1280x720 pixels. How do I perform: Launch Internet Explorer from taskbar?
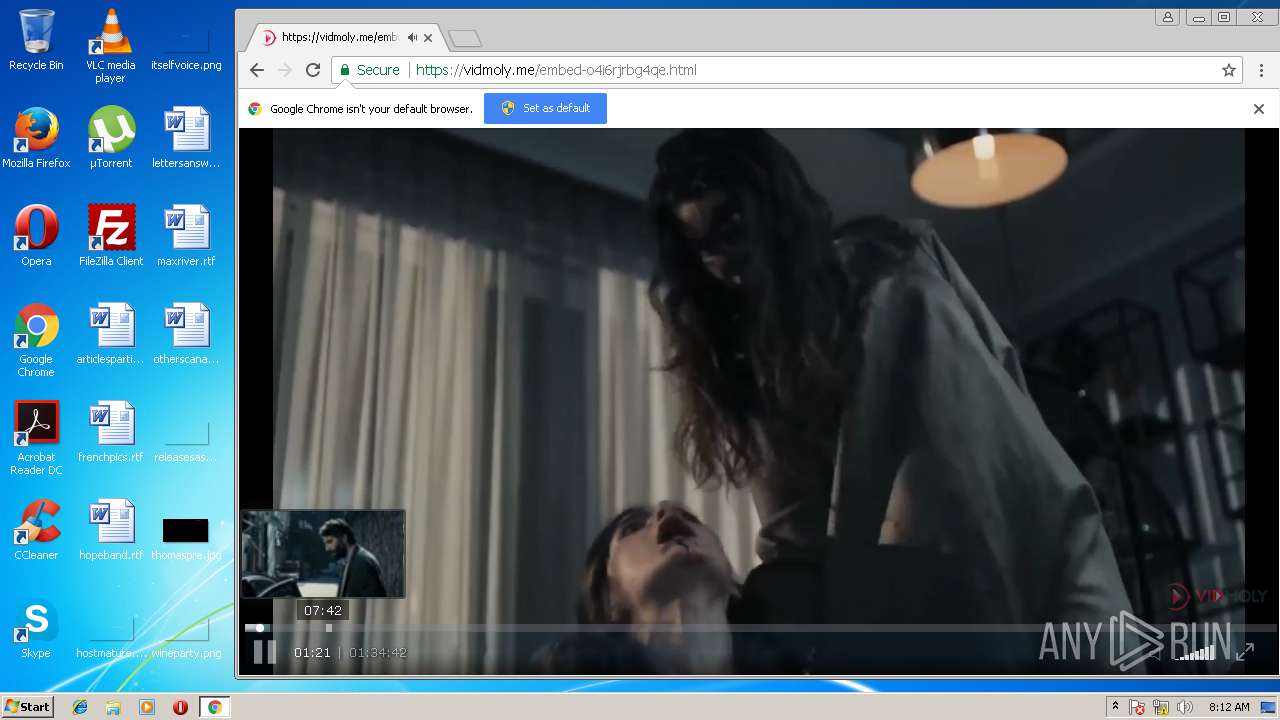click(x=80, y=707)
